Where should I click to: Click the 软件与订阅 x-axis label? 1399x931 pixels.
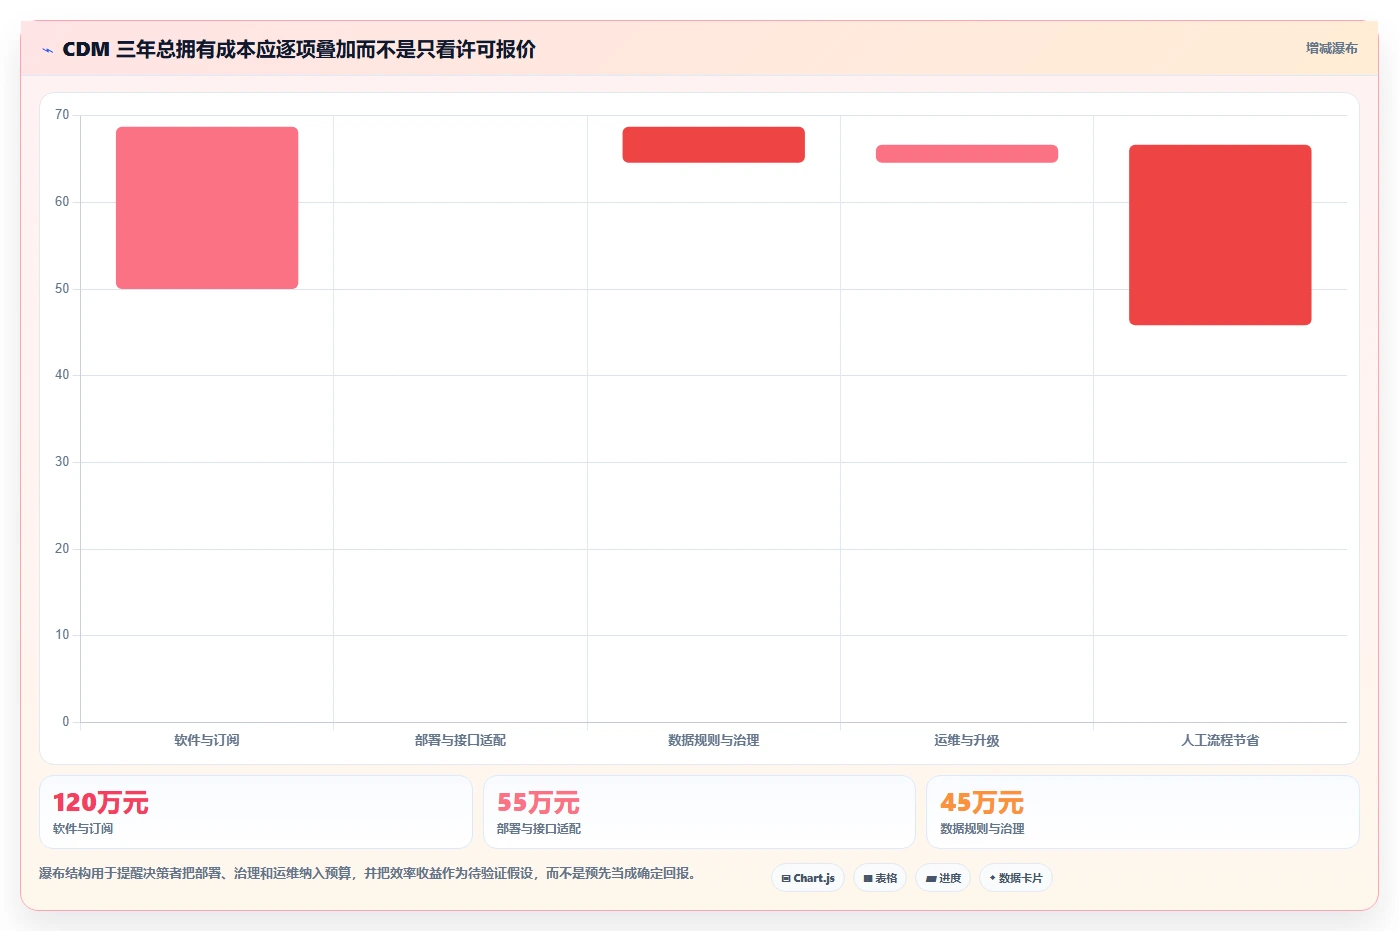click(207, 740)
